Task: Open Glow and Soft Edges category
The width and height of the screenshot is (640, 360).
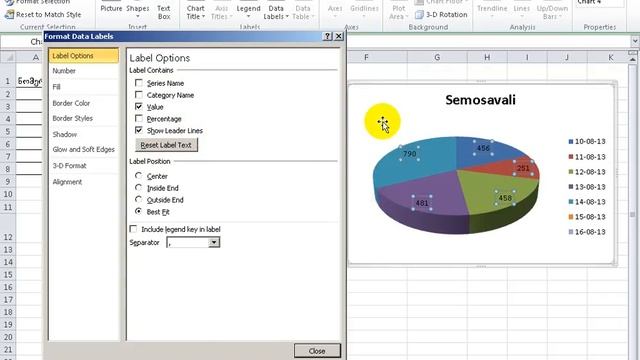Action: (84, 150)
